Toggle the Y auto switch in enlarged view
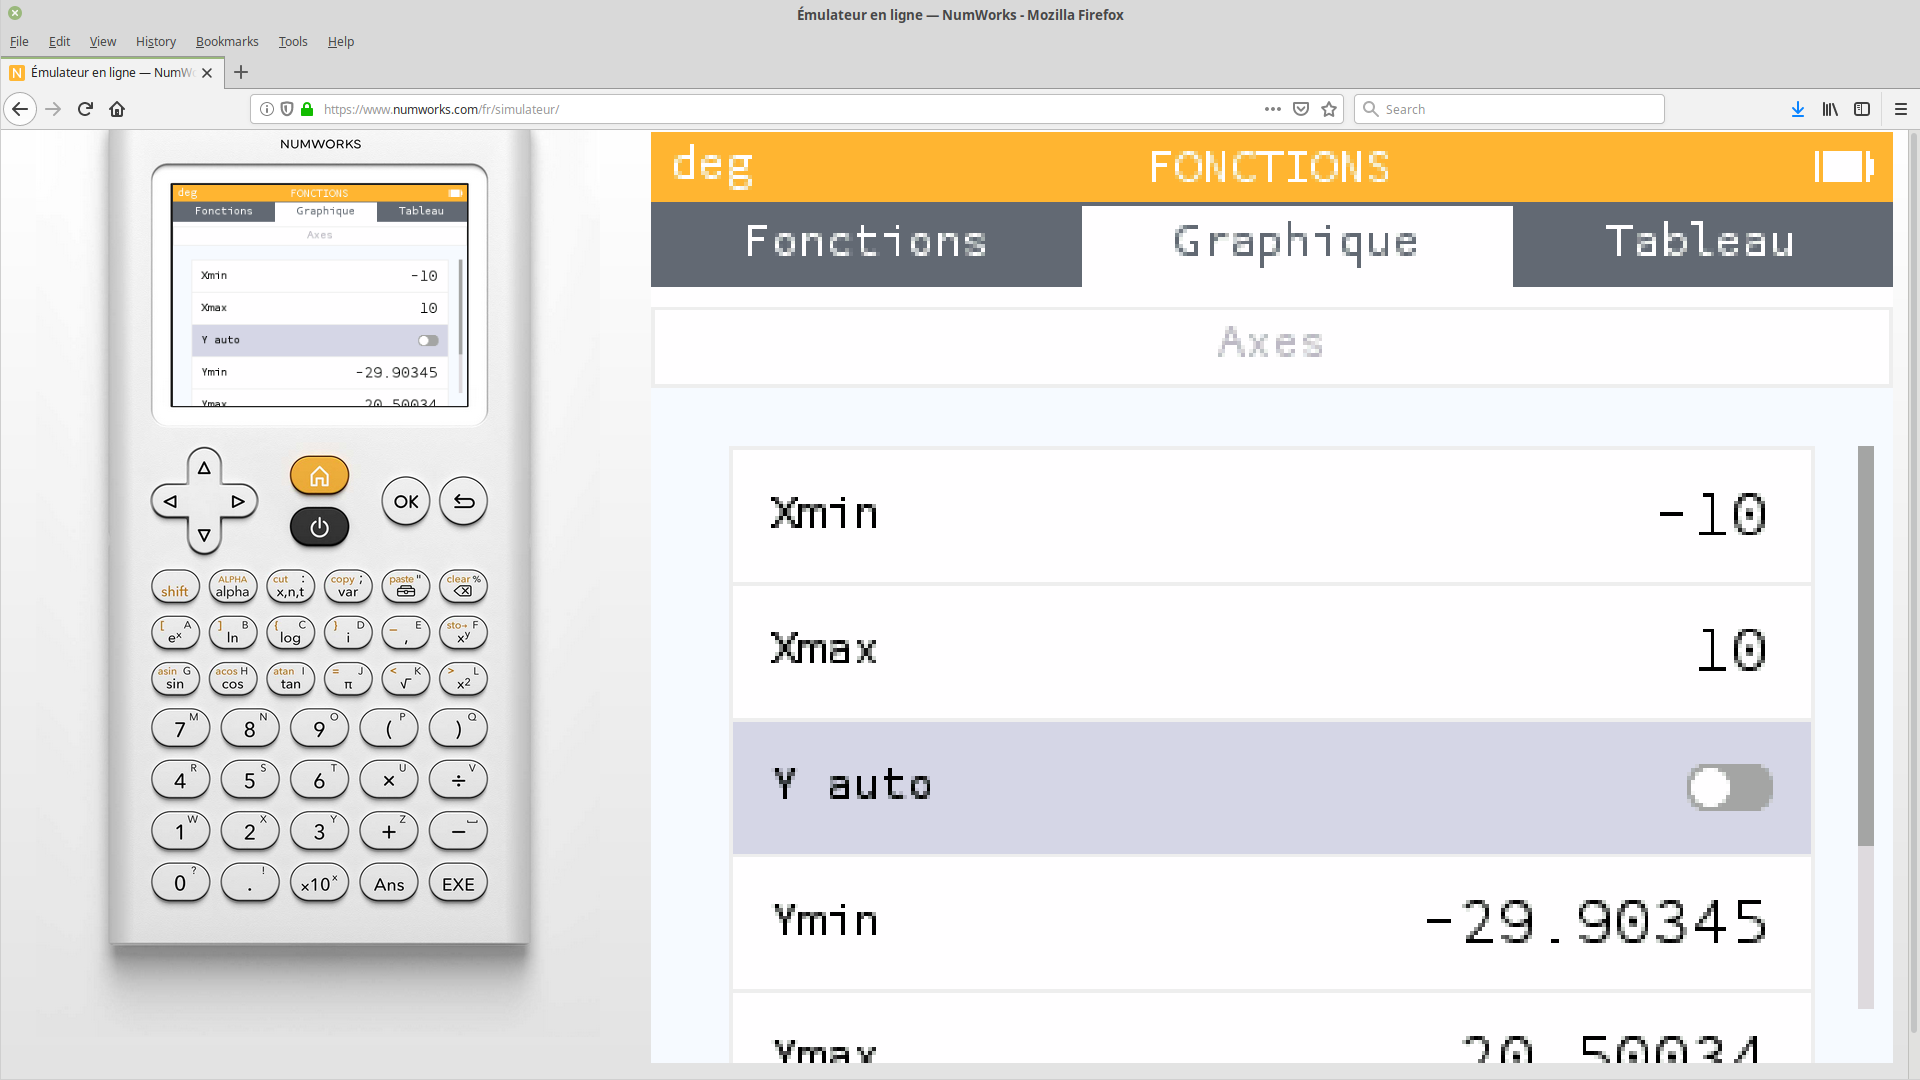Viewport: 1920px width, 1080px height. click(x=1730, y=788)
